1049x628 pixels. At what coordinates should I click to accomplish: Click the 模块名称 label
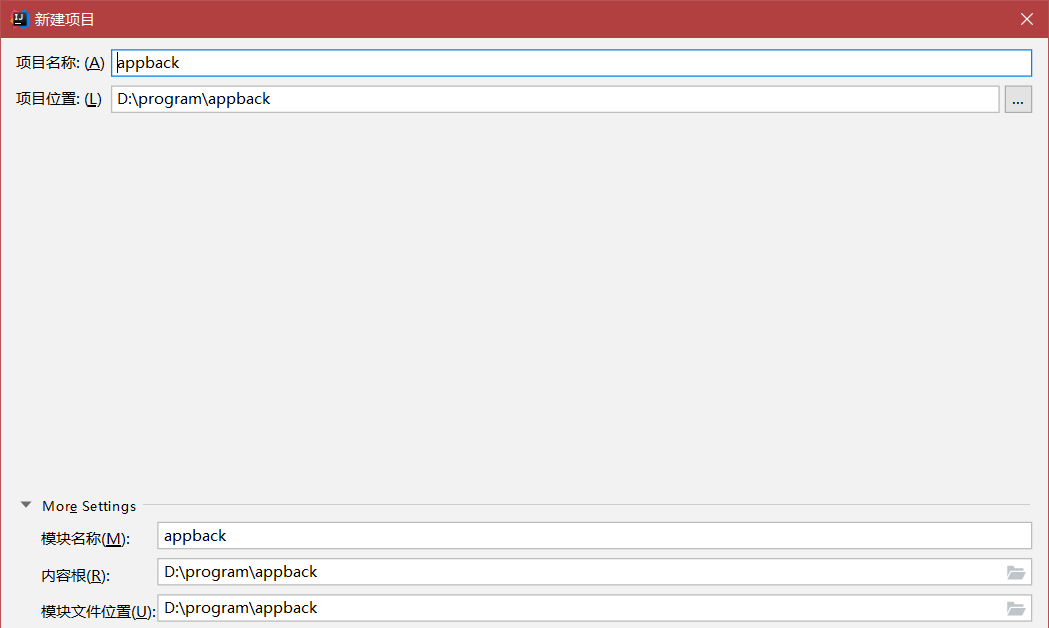pos(86,538)
